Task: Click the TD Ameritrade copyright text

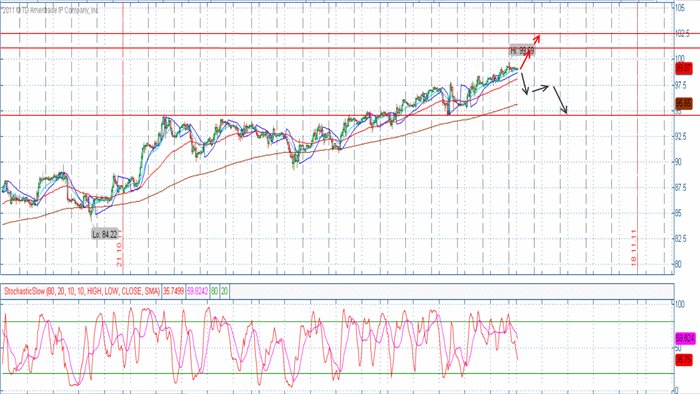Action: click(50, 10)
